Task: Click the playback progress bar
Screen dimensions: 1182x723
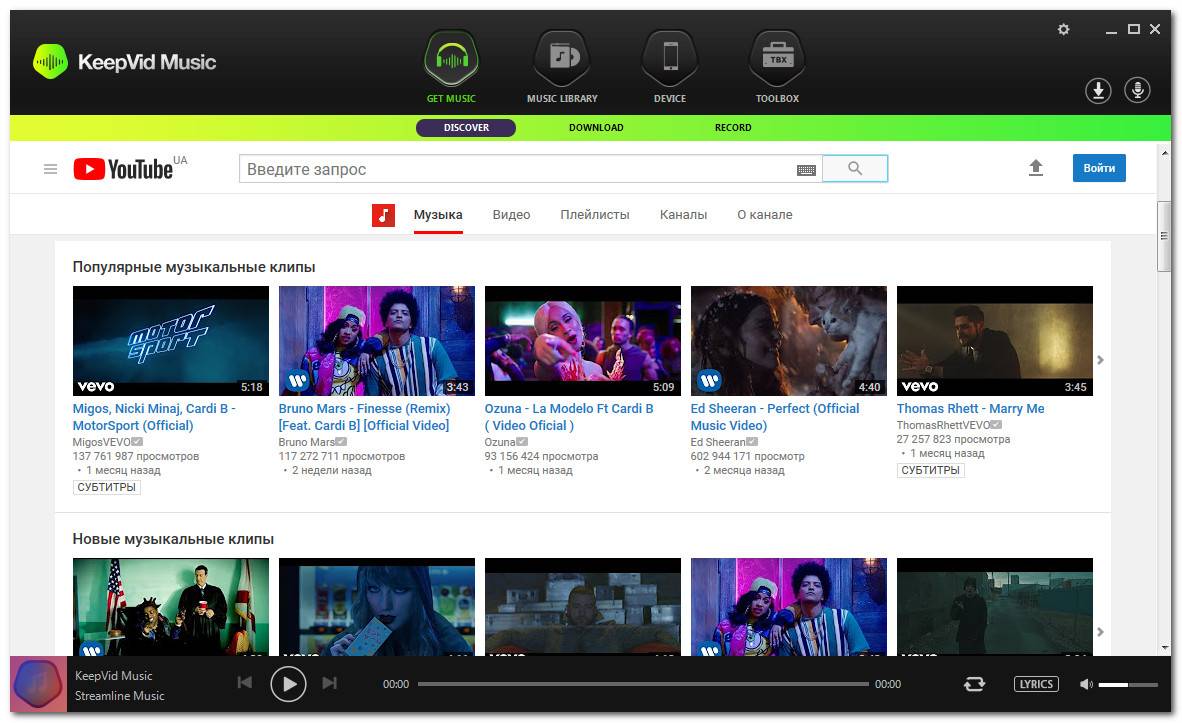Action: [643, 684]
